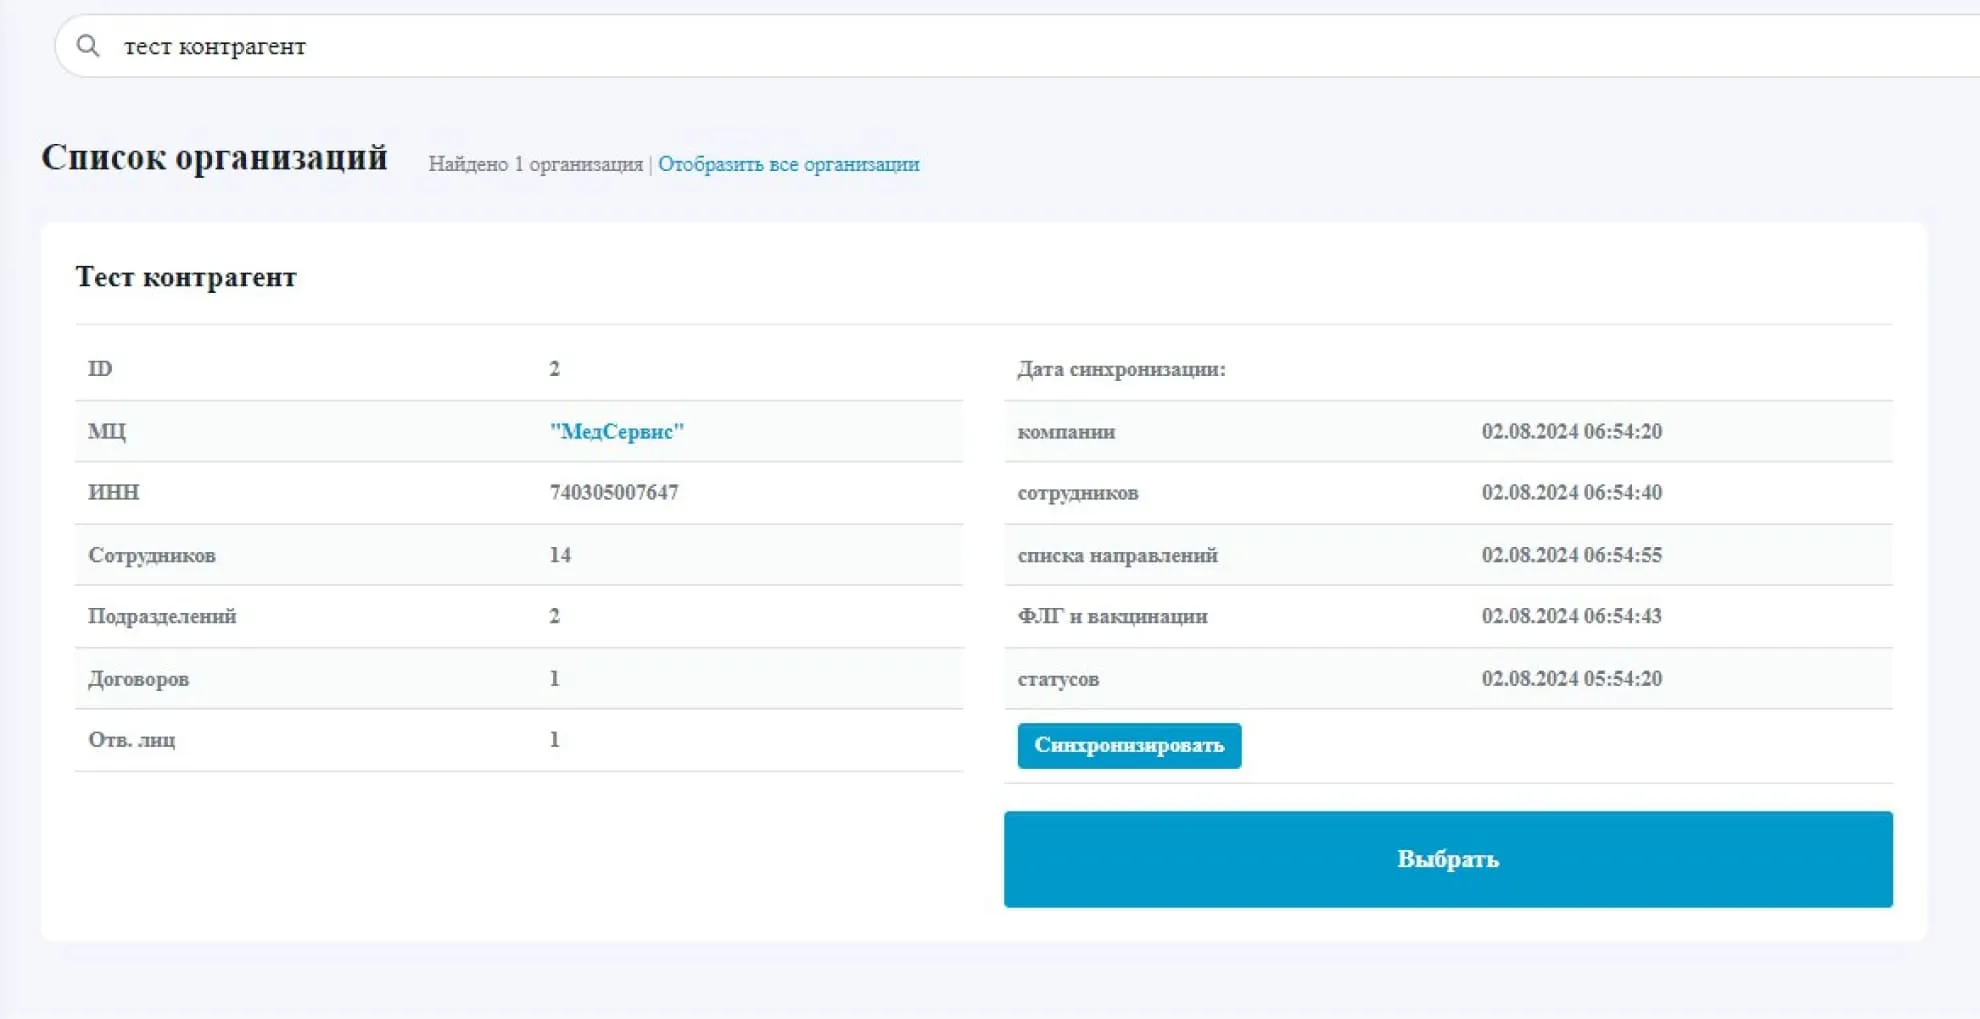Click the МЦ row label
The width and height of the screenshot is (1980, 1019).
107,431
